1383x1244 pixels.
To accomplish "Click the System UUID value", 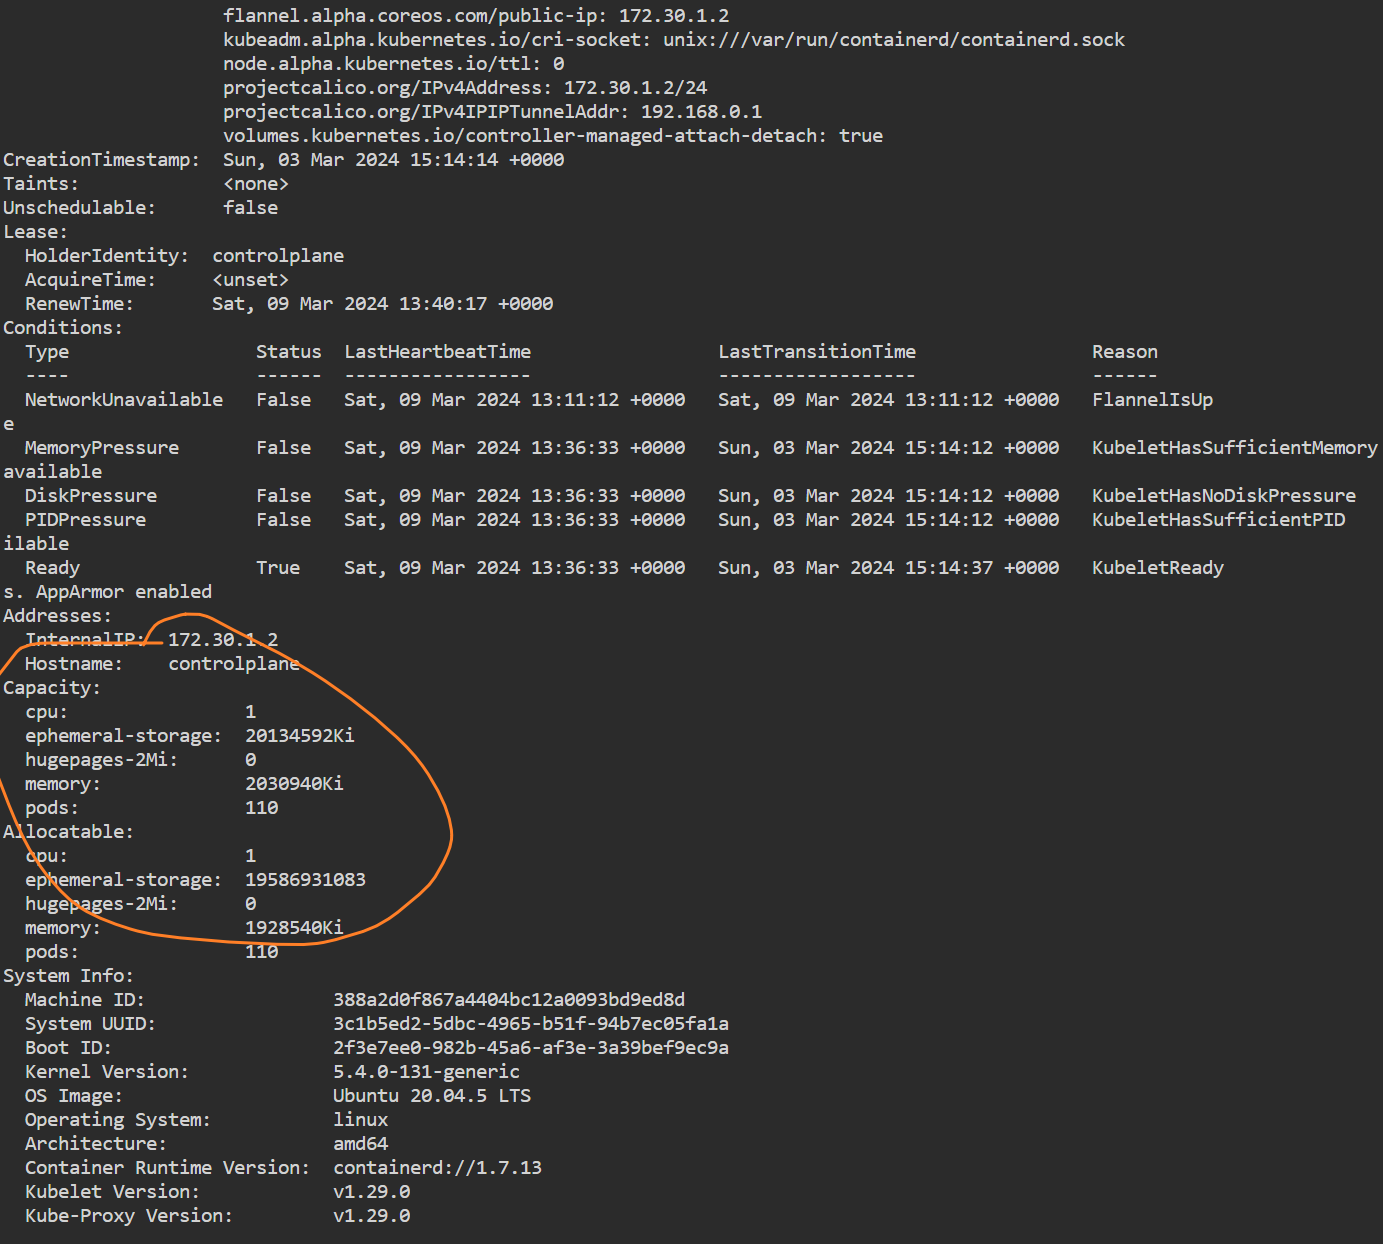I will [530, 1024].
